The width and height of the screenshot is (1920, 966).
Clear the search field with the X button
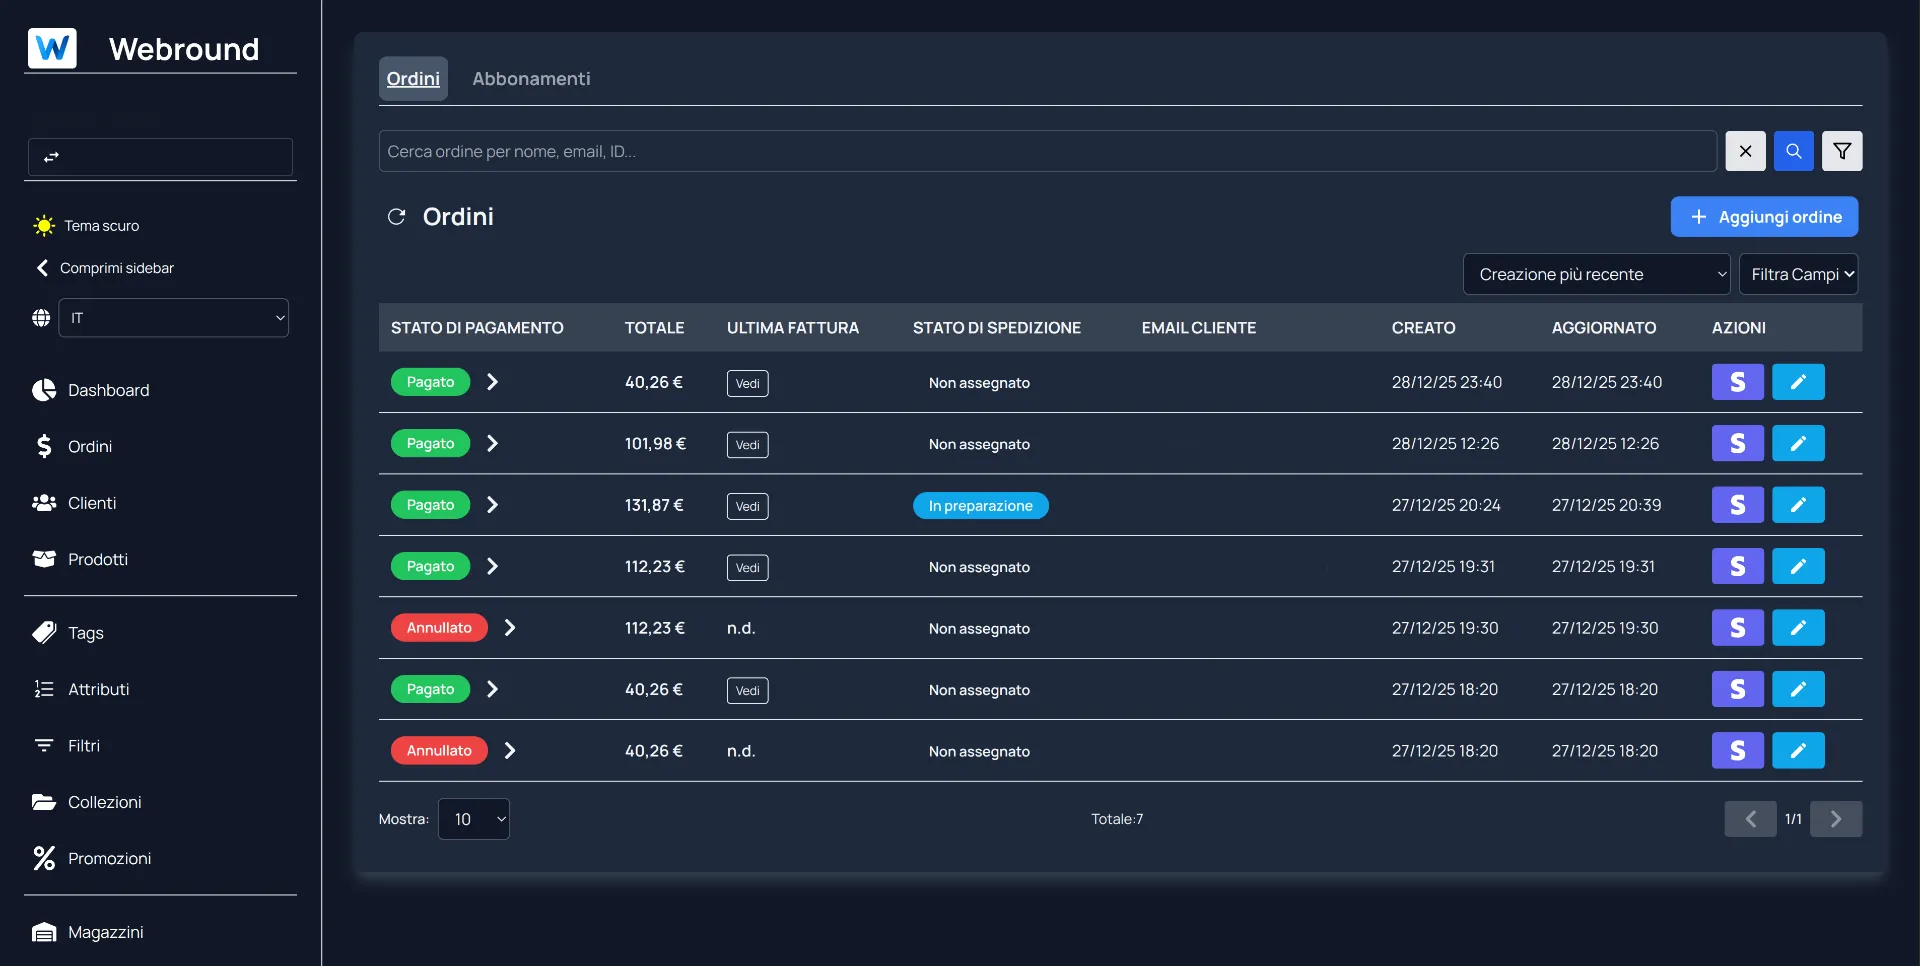(1744, 151)
